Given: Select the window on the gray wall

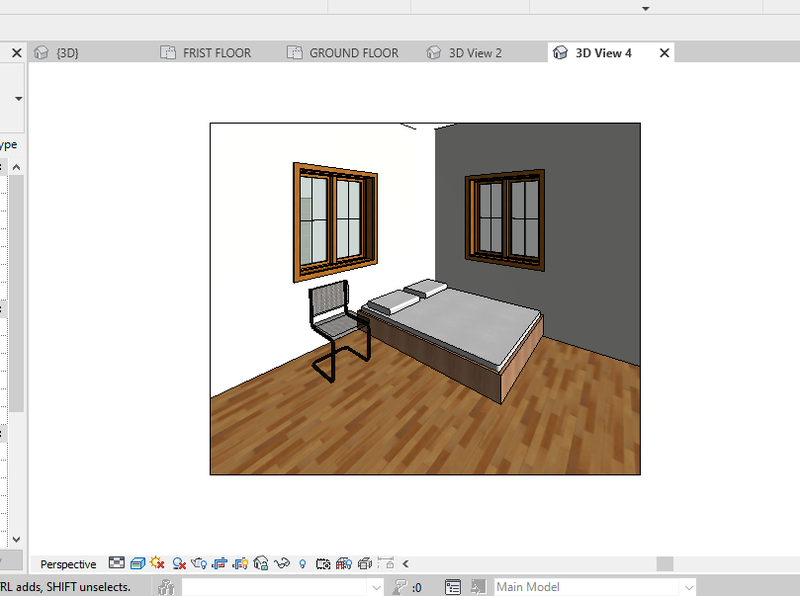Looking at the screenshot, I should tap(505, 219).
